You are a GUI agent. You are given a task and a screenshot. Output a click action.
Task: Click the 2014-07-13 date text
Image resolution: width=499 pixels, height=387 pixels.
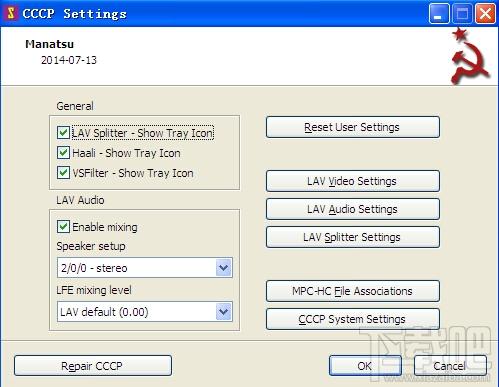point(69,60)
